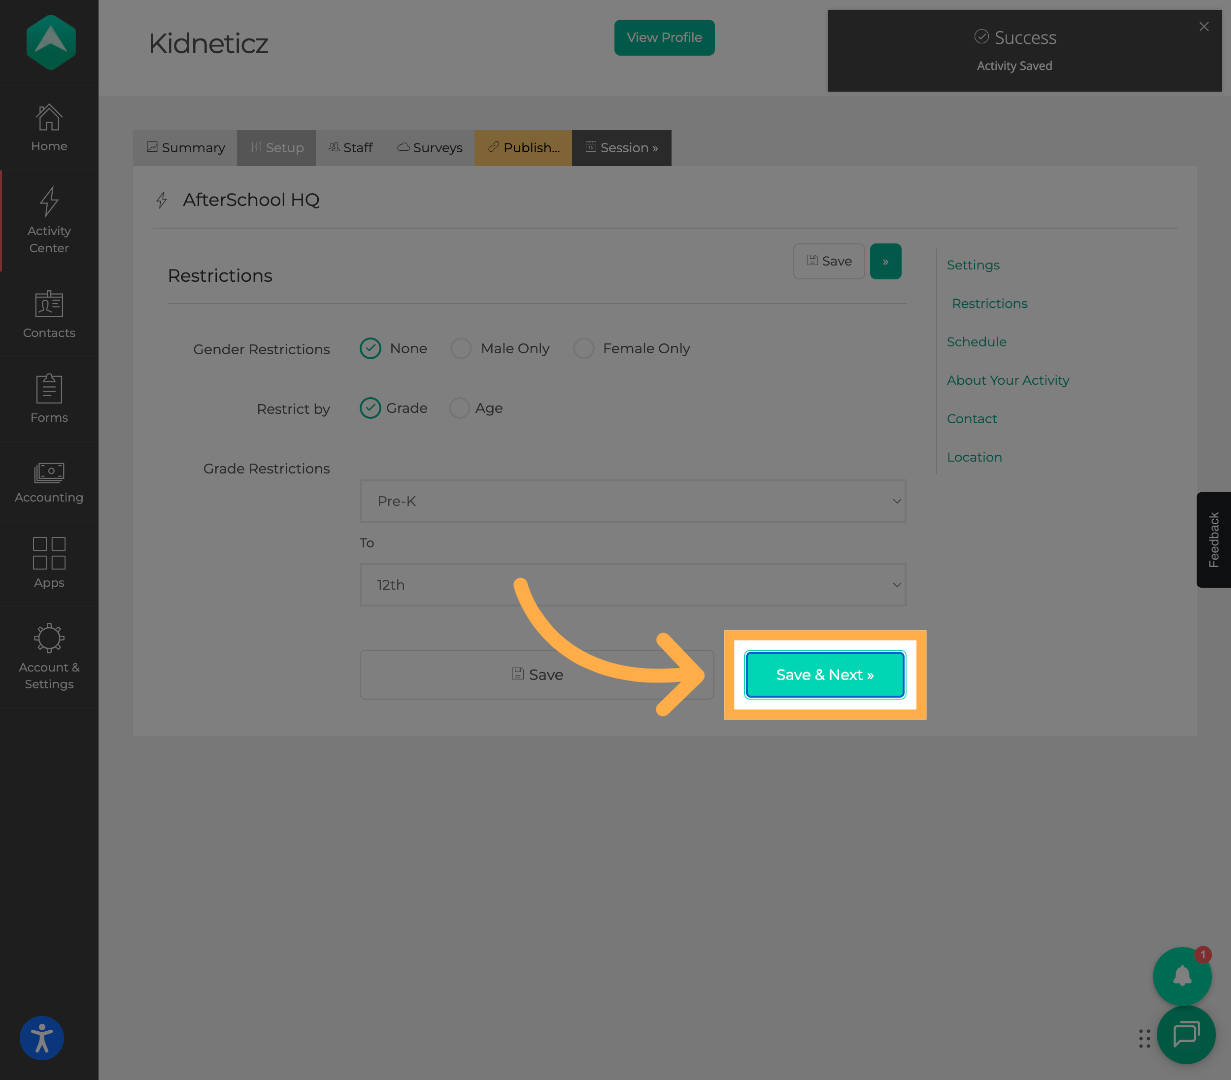Open the chat support bubble
The width and height of the screenshot is (1231, 1080).
pyautogui.click(x=1186, y=1034)
